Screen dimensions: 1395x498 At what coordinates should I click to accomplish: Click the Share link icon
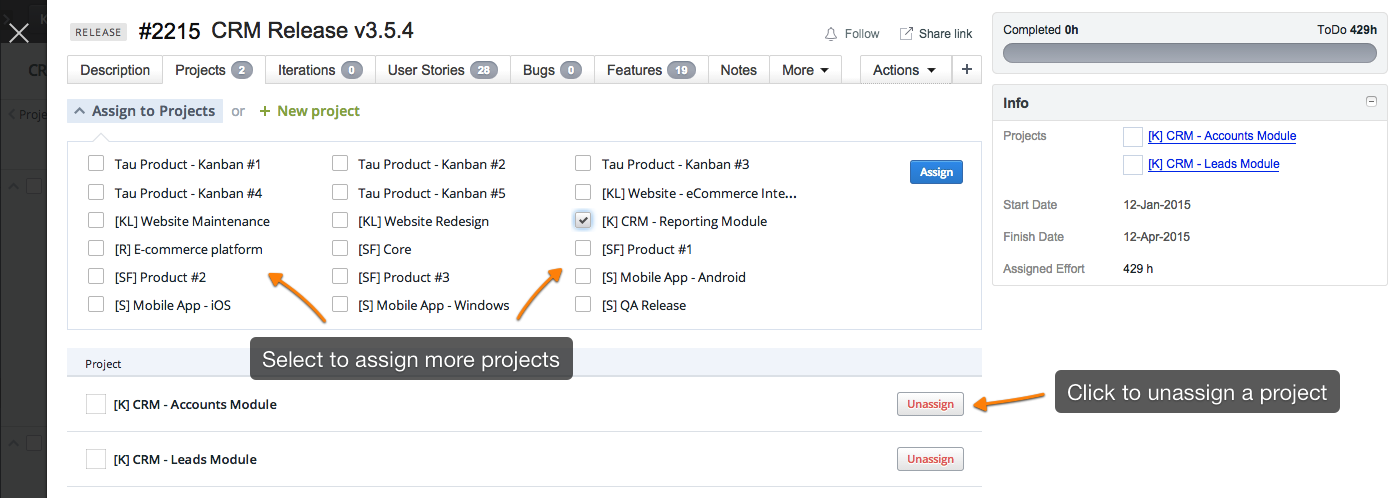(x=906, y=34)
